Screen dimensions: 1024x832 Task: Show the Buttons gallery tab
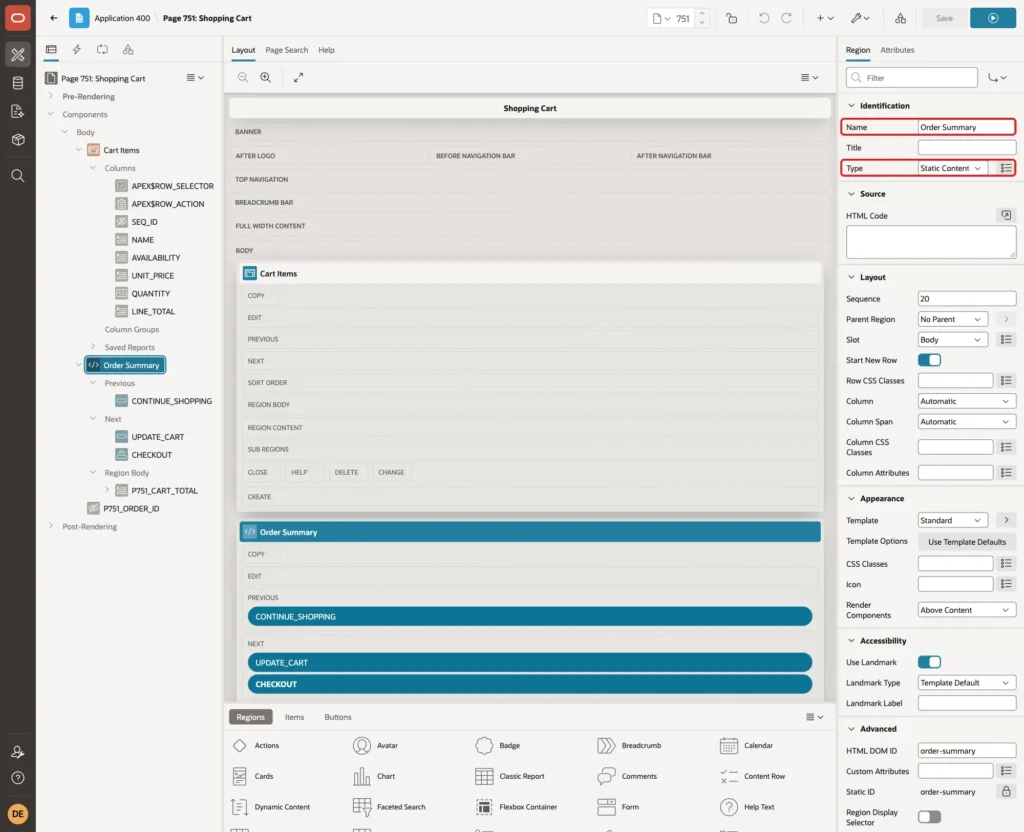pos(338,717)
